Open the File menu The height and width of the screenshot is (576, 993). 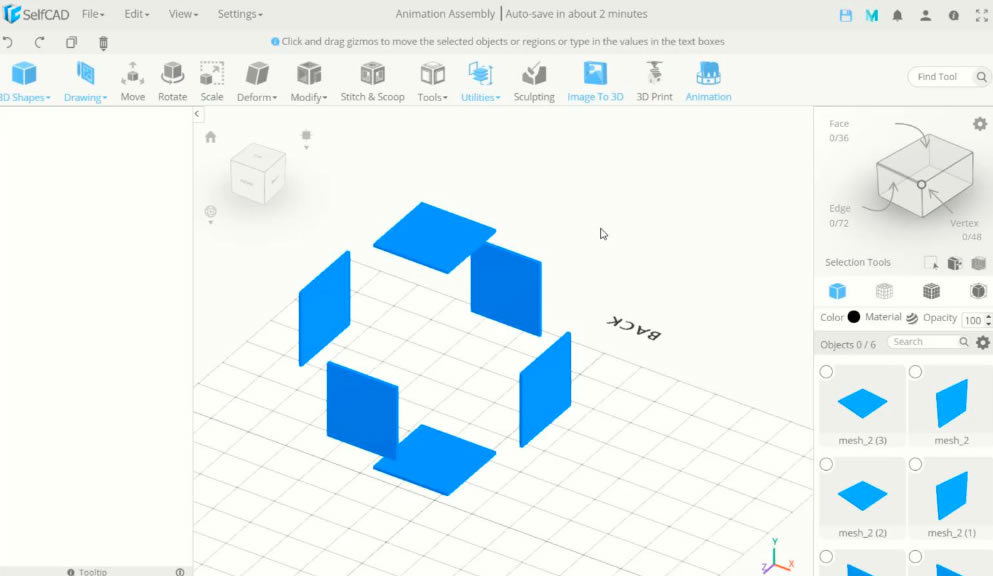(93, 14)
